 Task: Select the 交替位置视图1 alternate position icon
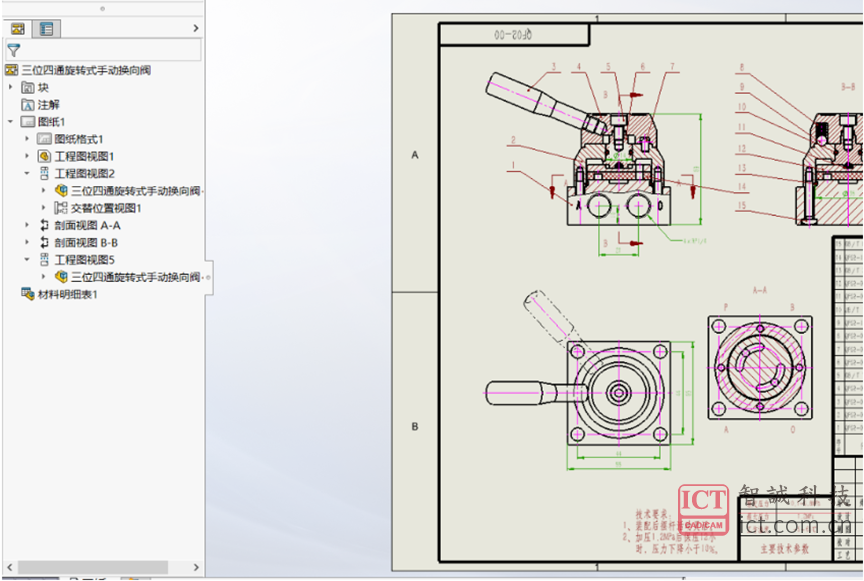61,208
